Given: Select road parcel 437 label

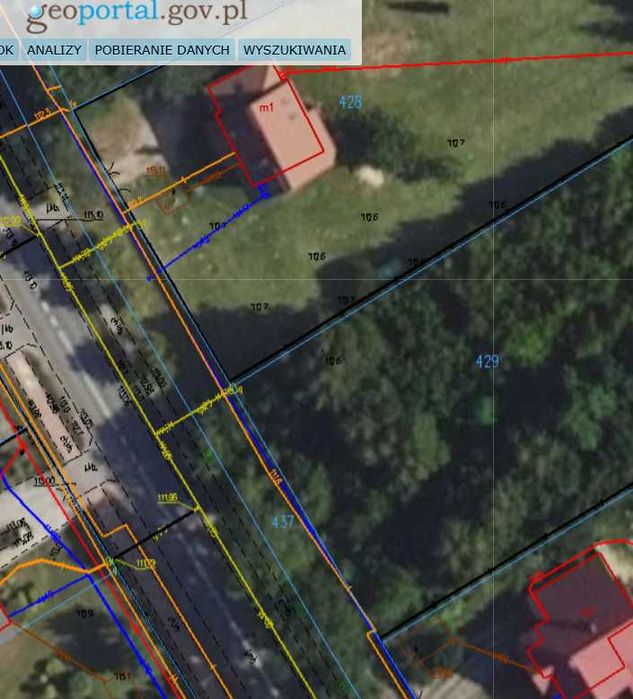Looking at the screenshot, I should coord(283,522).
